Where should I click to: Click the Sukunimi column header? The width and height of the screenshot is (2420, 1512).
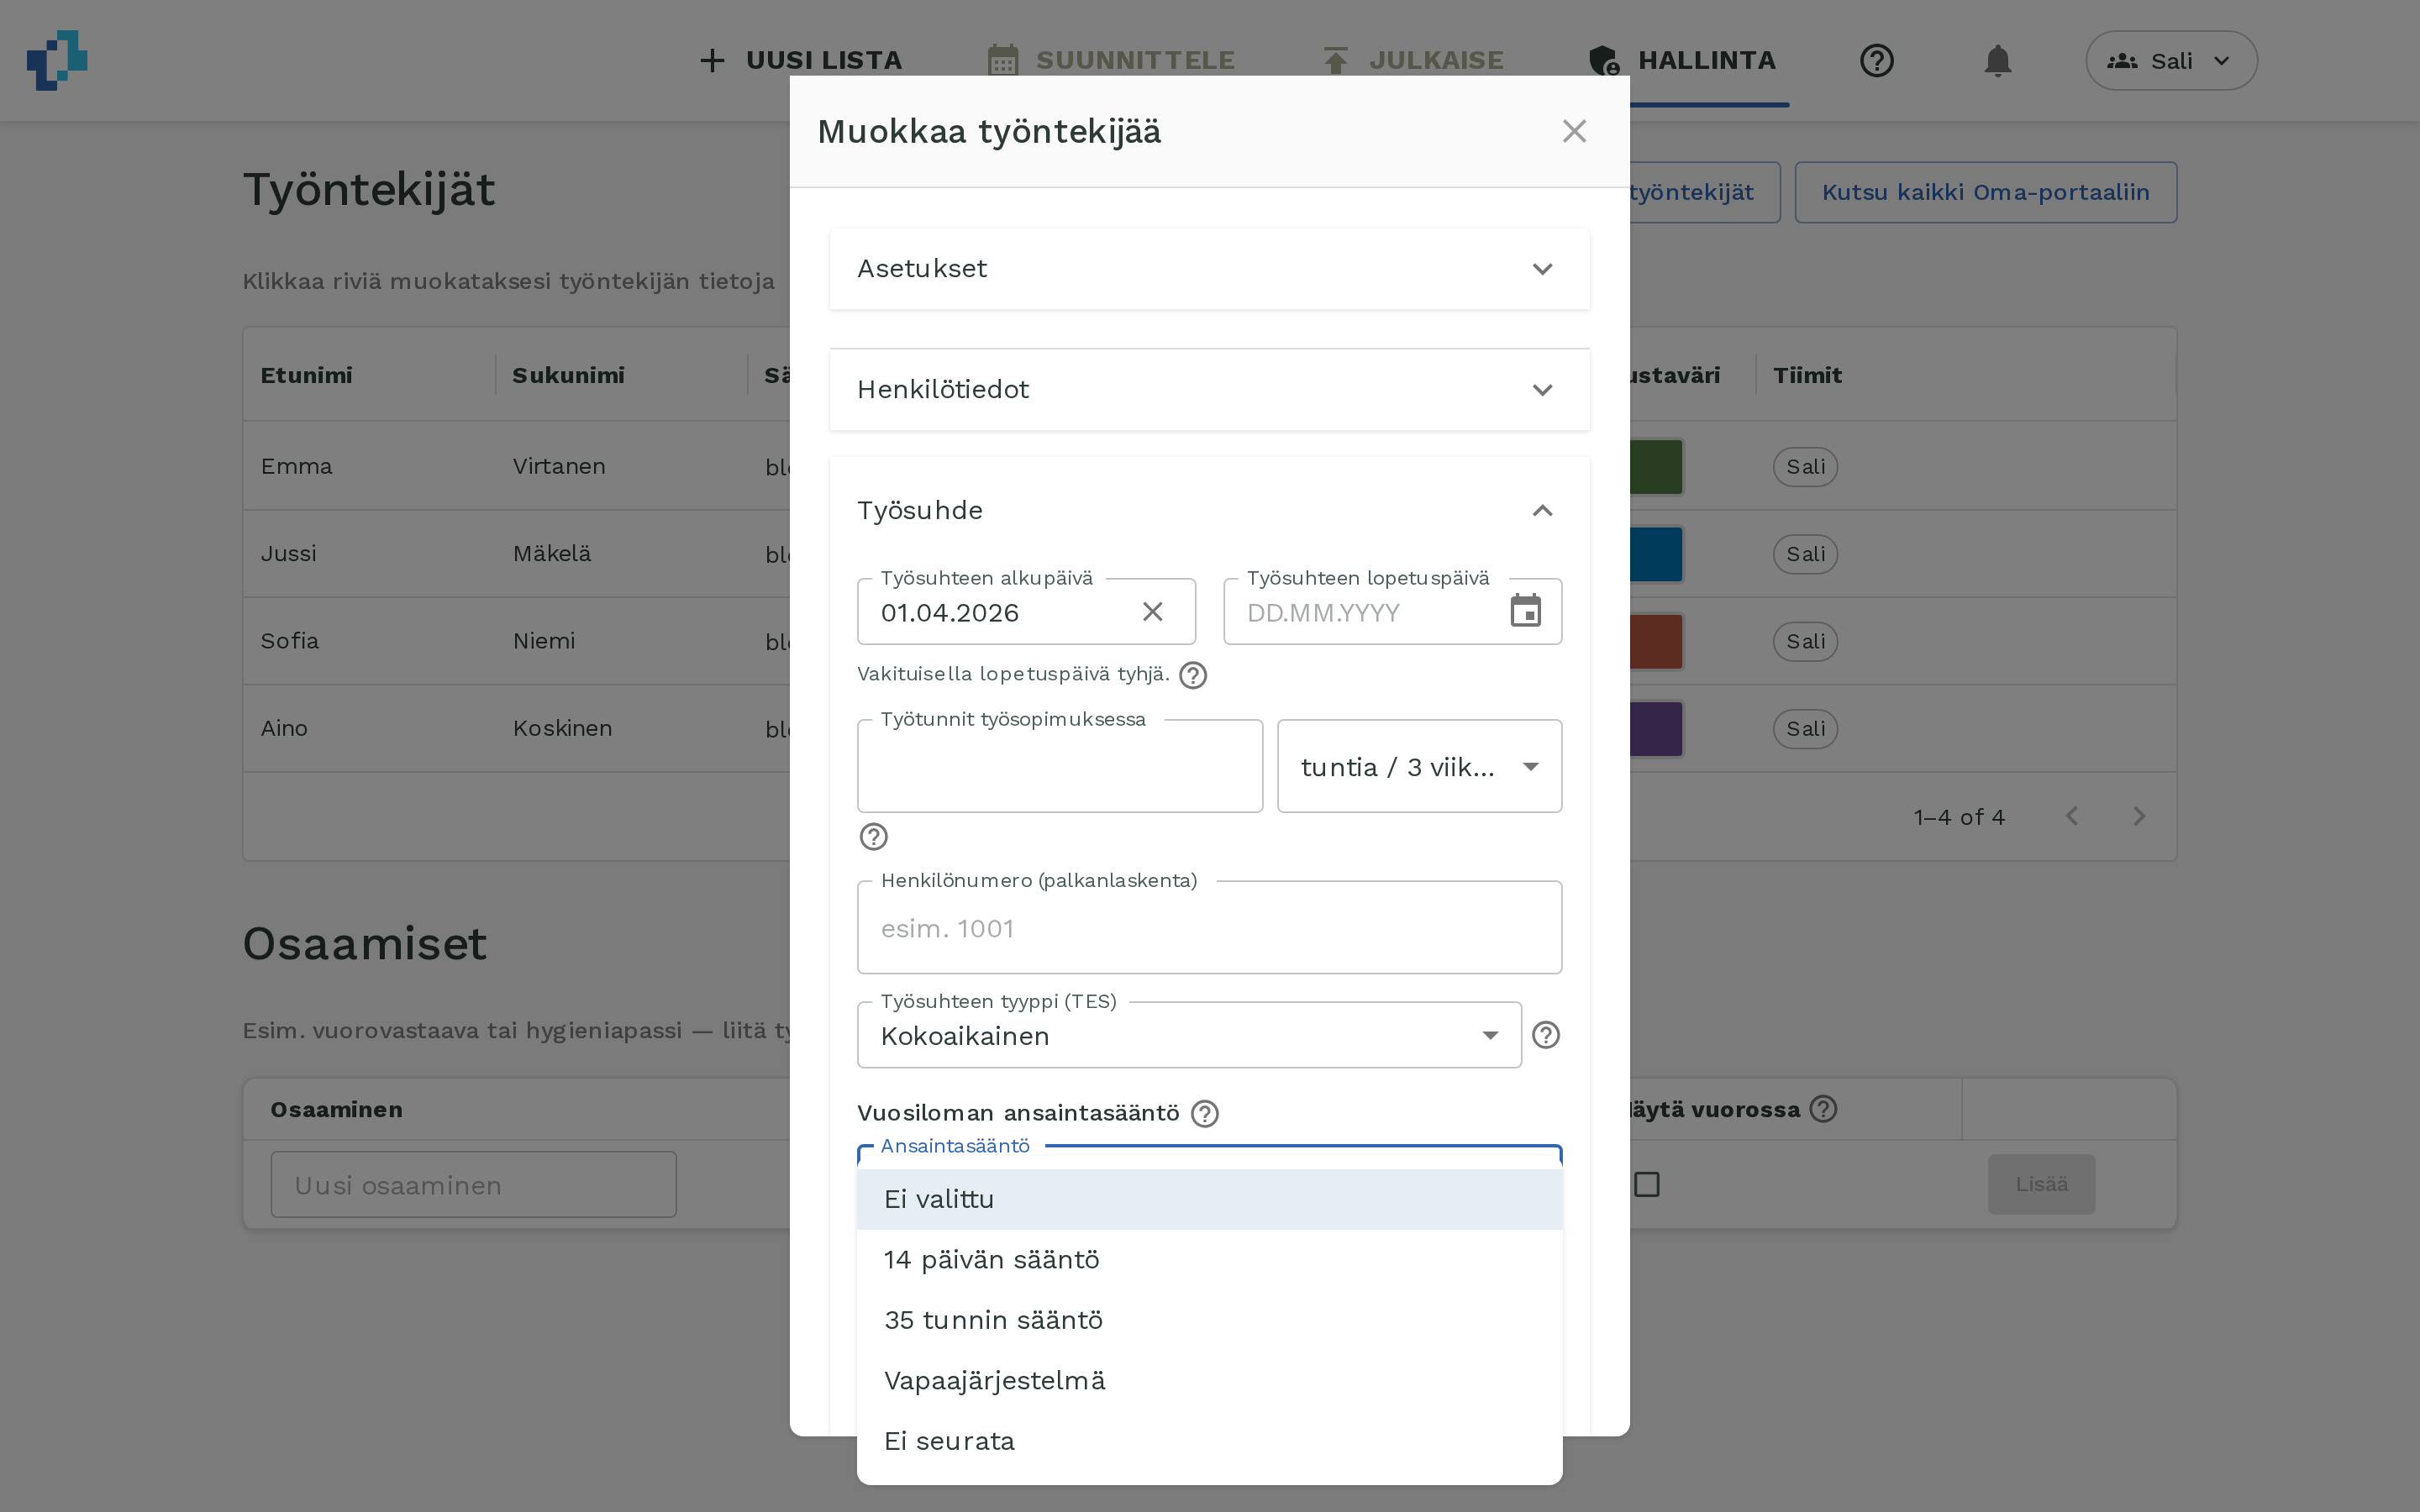coord(568,375)
